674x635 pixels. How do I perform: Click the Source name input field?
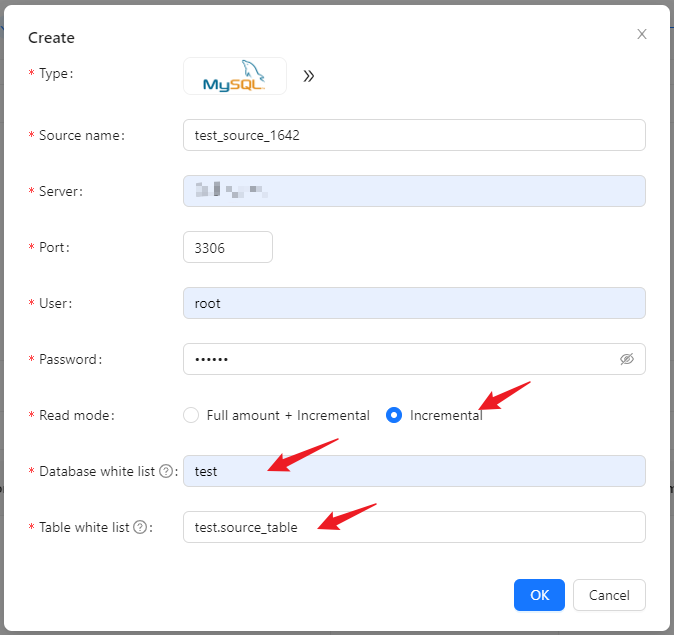[414, 135]
